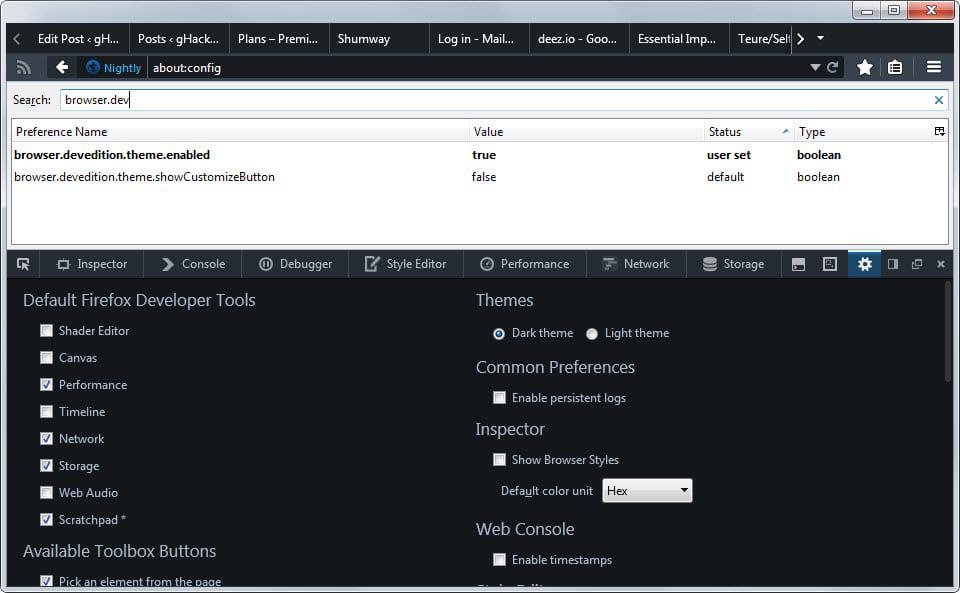This screenshot has width=960, height=593.
Task: Uncheck Storage tool checkbox
Action: click(x=47, y=466)
